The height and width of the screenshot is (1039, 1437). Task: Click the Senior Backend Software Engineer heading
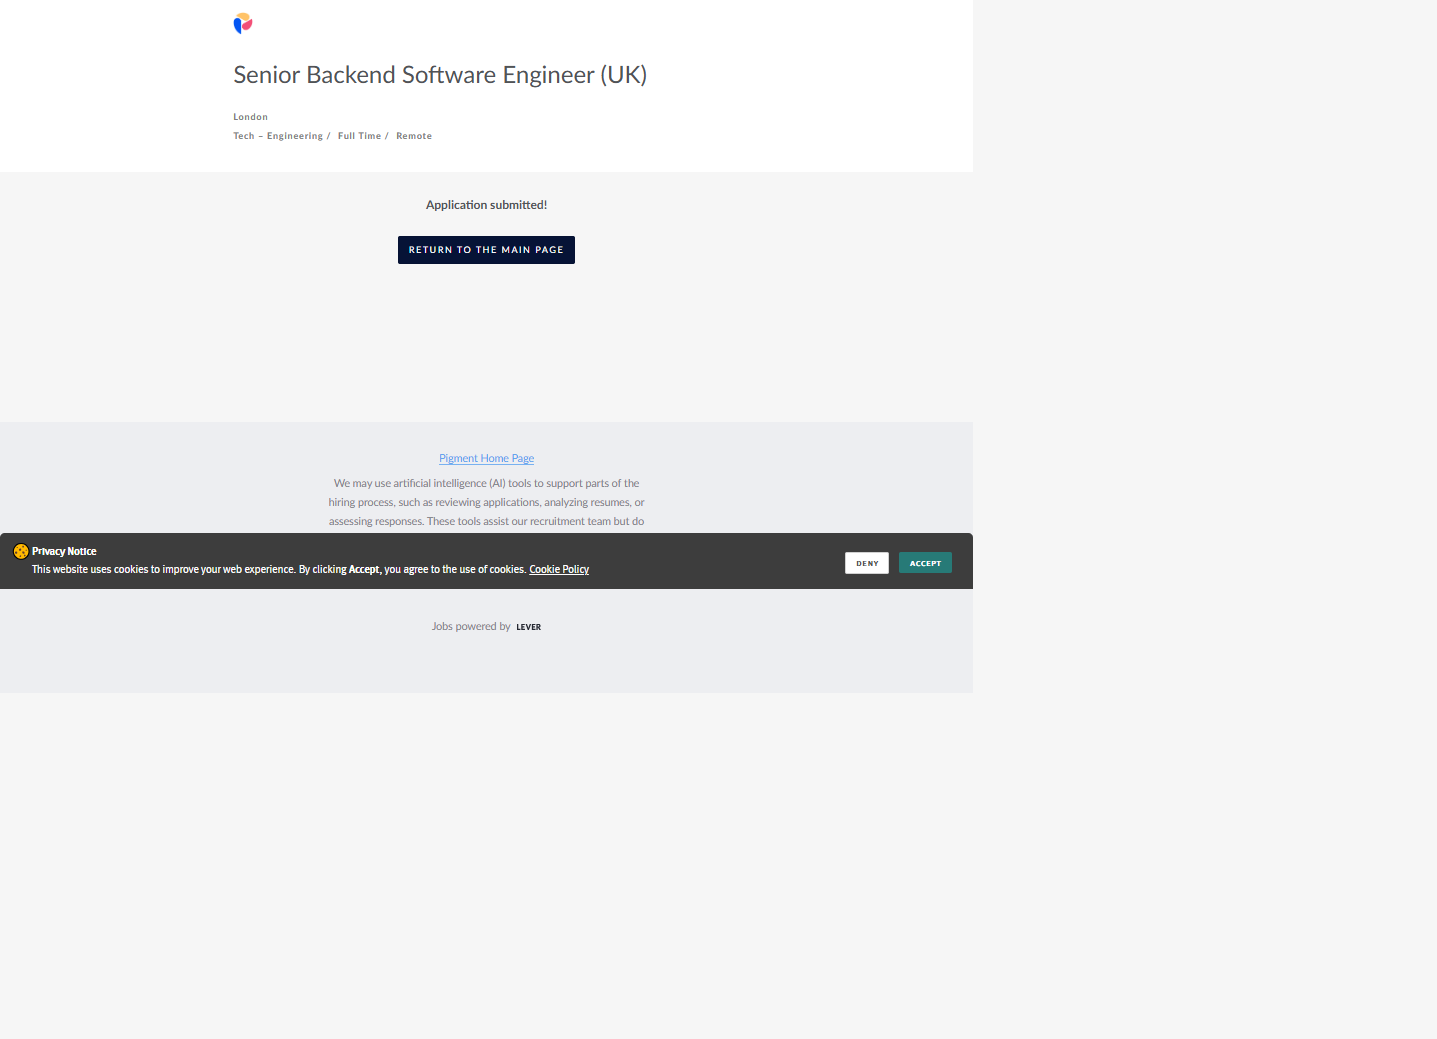click(x=440, y=75)
